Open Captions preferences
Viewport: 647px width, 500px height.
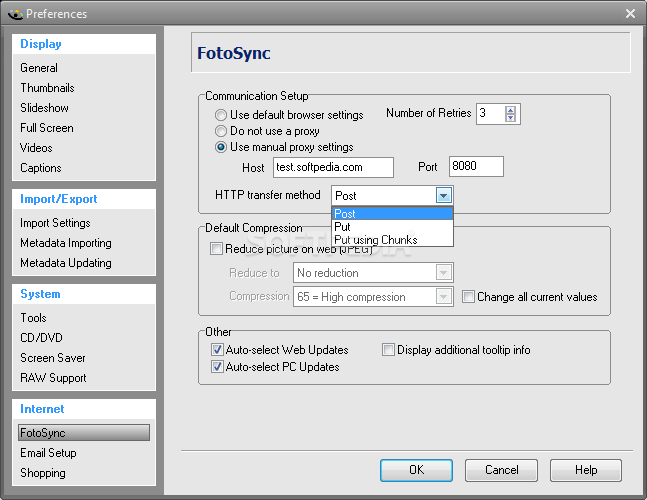click(x=41, y=168)
